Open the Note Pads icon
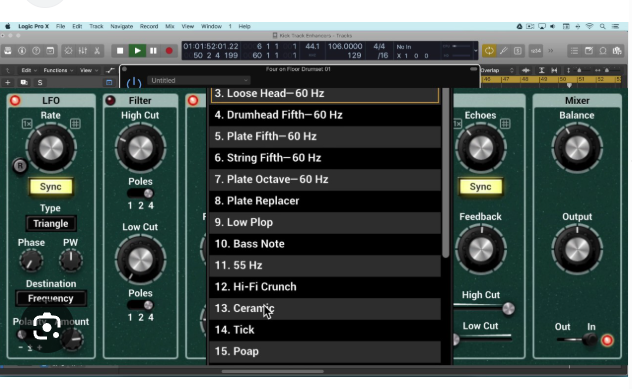 click(x=589, y=51)
